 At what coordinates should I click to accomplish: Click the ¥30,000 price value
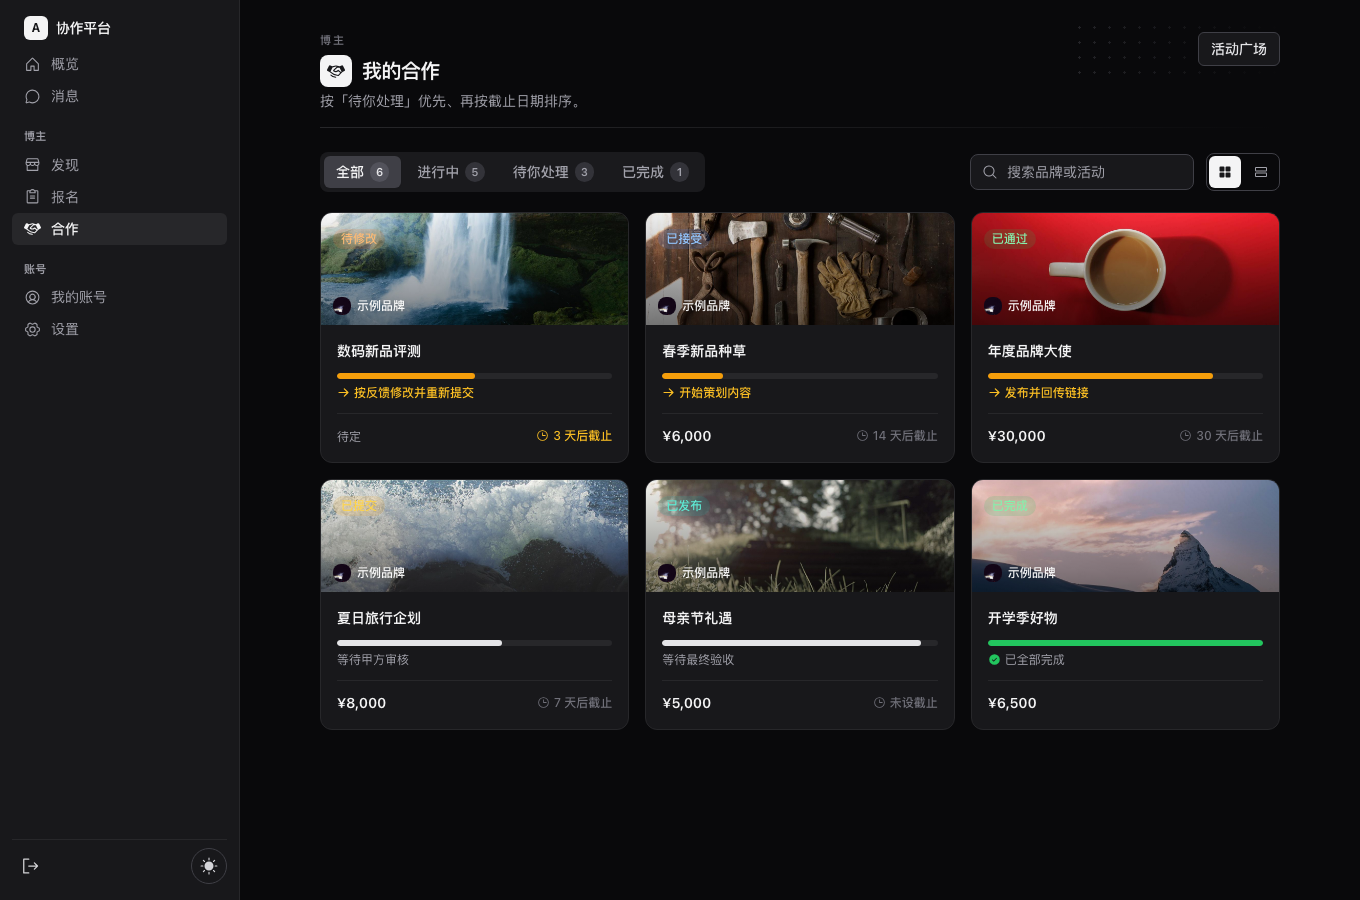tap(1017, 436)
